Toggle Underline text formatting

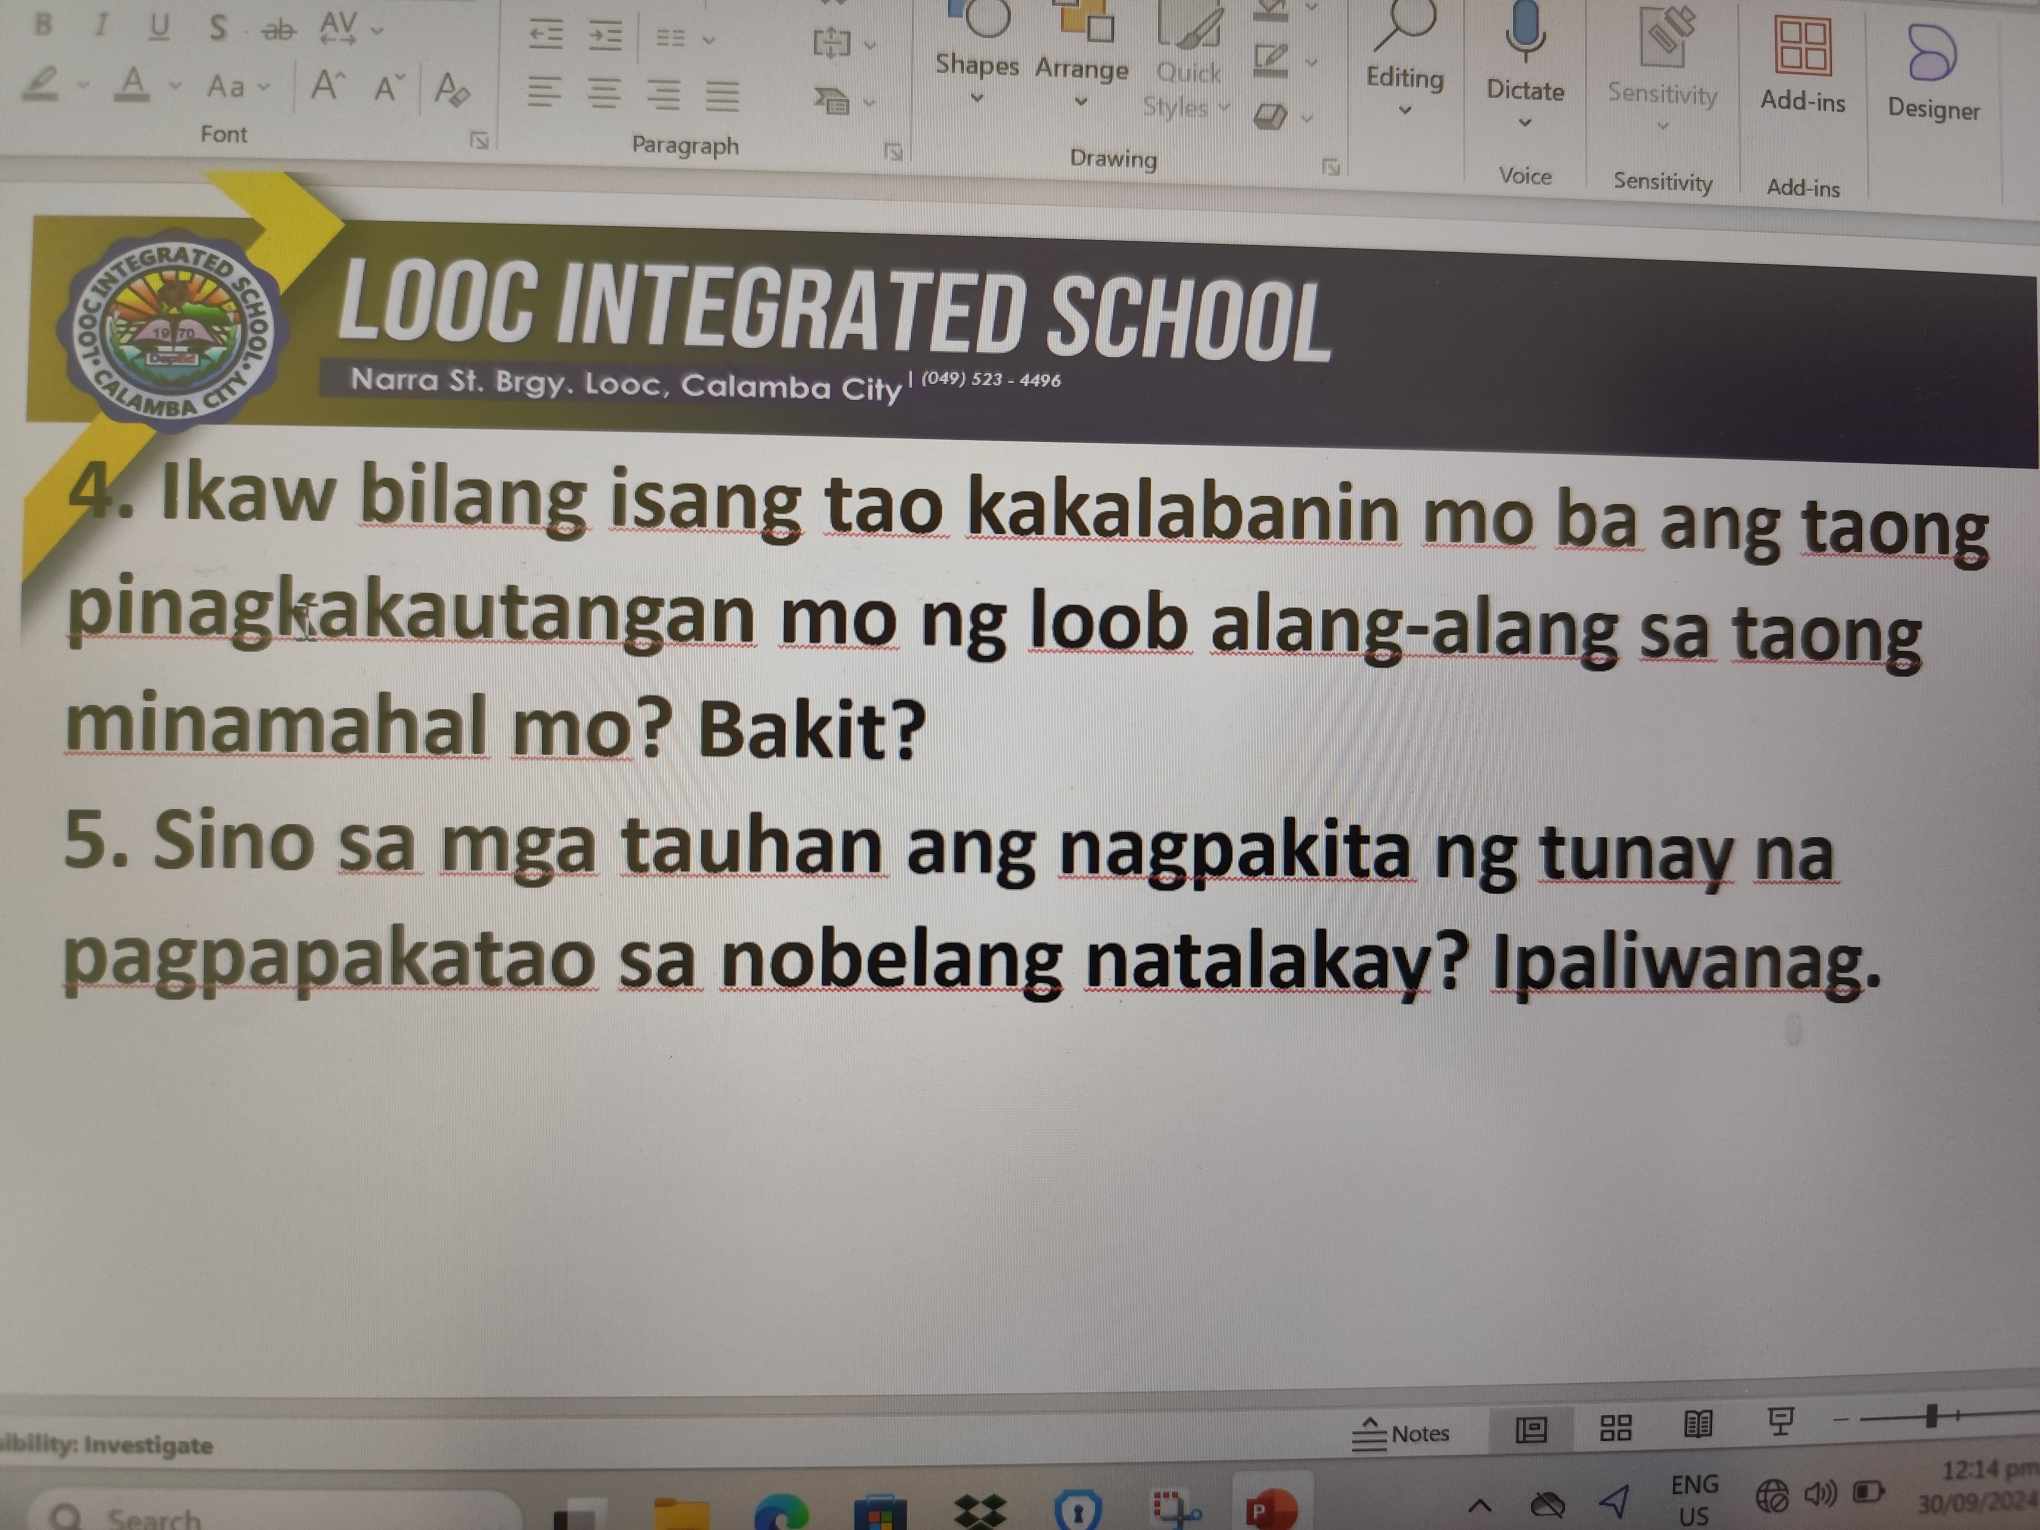[158, 26]
